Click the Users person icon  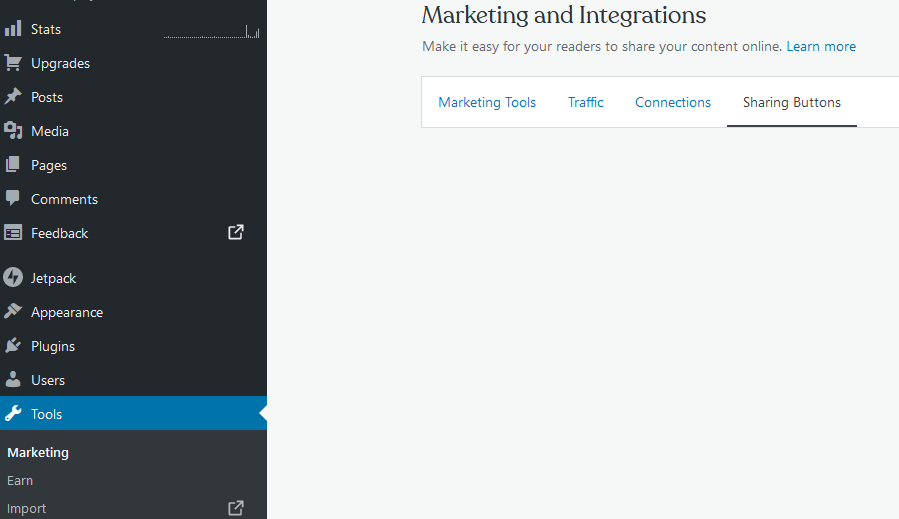(x=13, y=380)
